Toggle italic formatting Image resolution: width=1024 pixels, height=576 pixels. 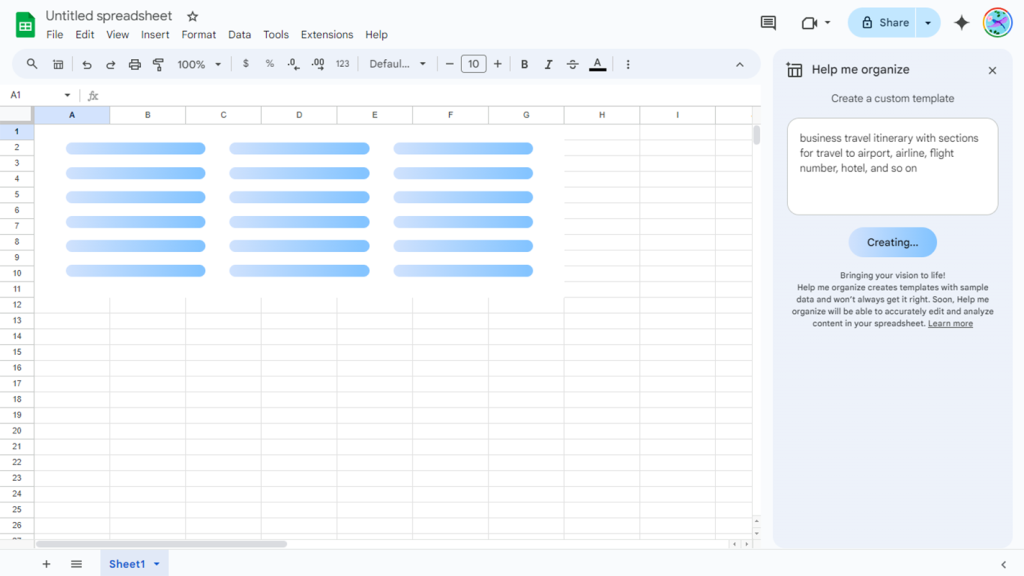pos(548,64)
